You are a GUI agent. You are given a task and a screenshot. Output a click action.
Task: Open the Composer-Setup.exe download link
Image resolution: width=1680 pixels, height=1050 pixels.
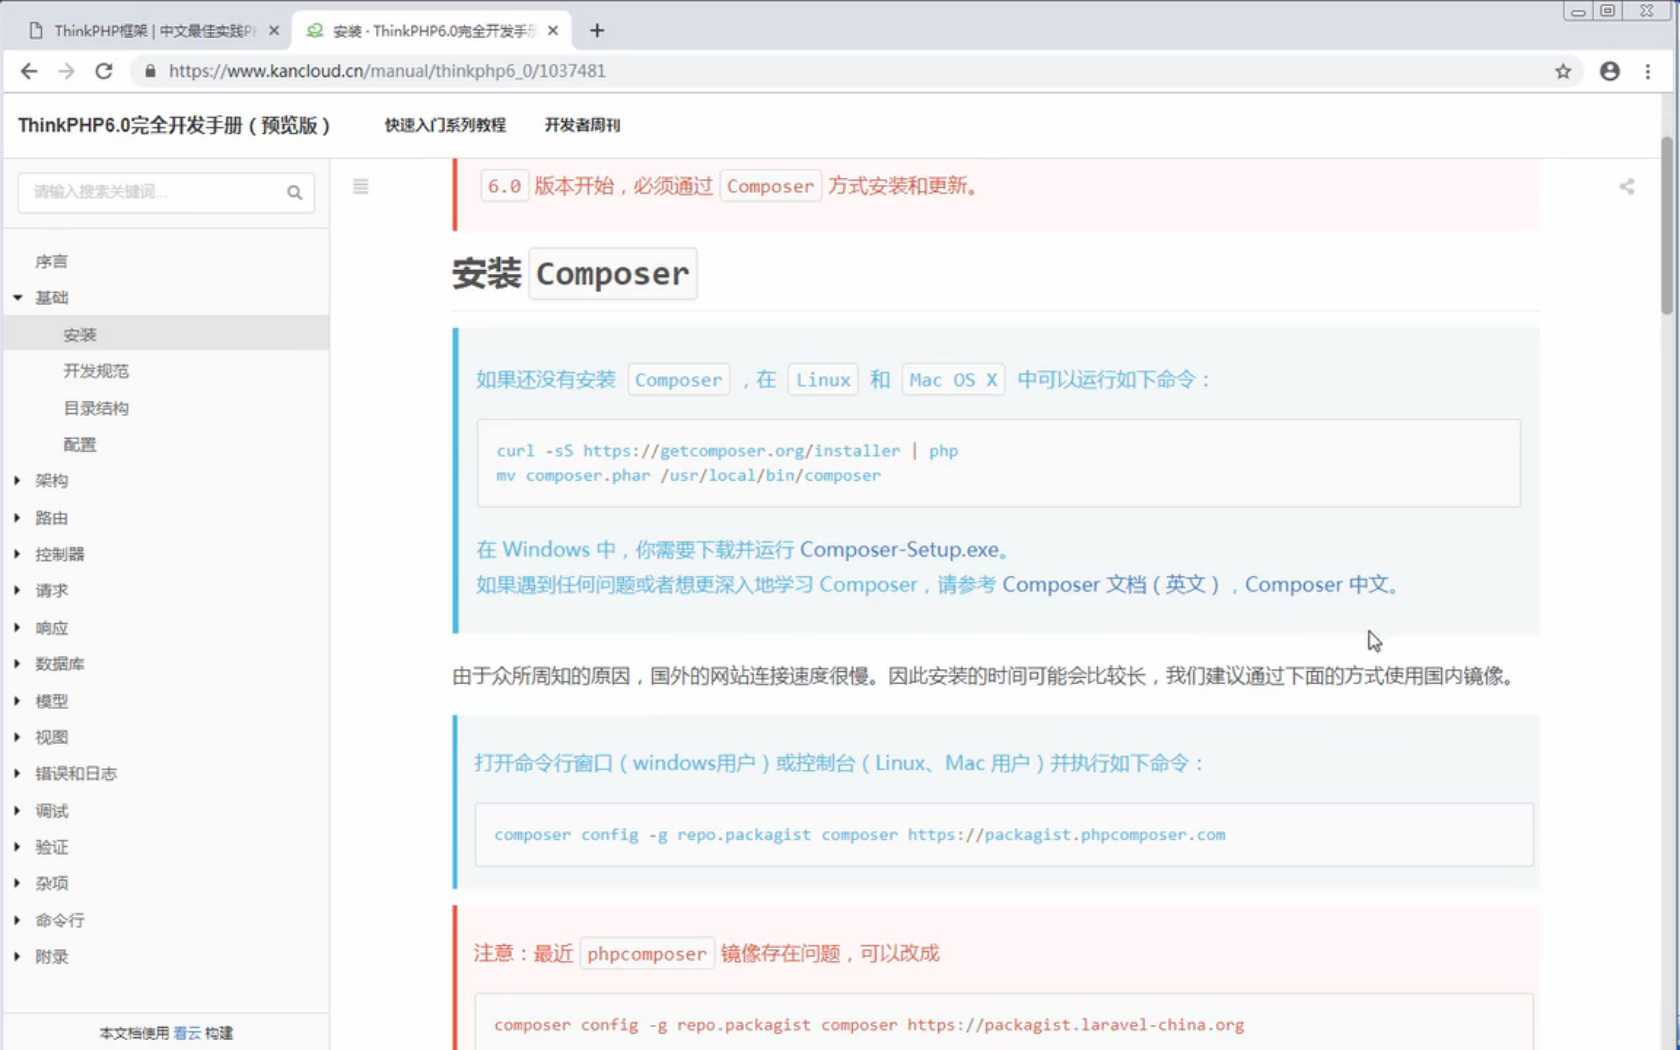point(899,550)
